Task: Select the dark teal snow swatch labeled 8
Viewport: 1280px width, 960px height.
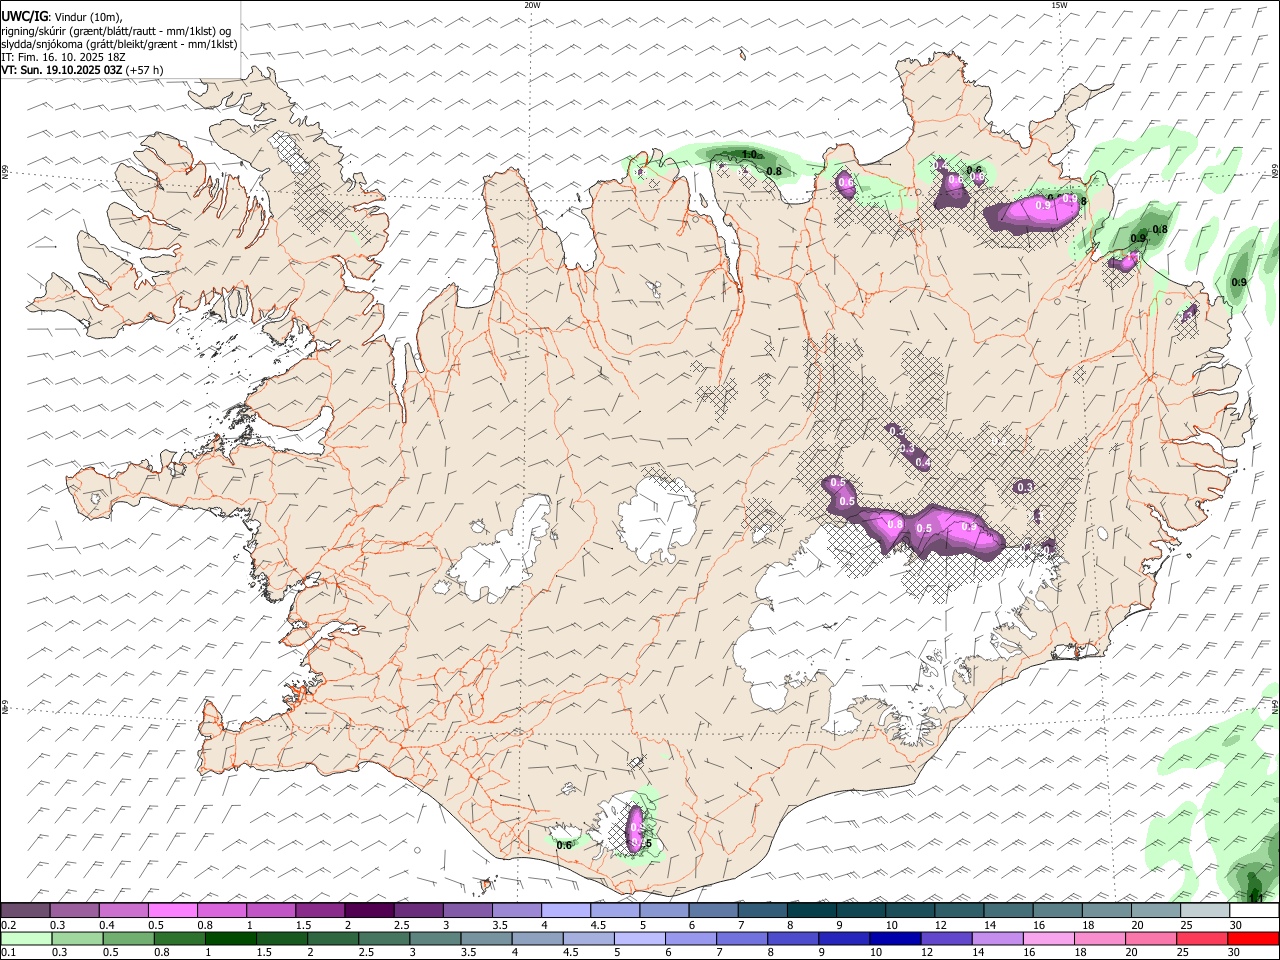Action: click(812, 910)
